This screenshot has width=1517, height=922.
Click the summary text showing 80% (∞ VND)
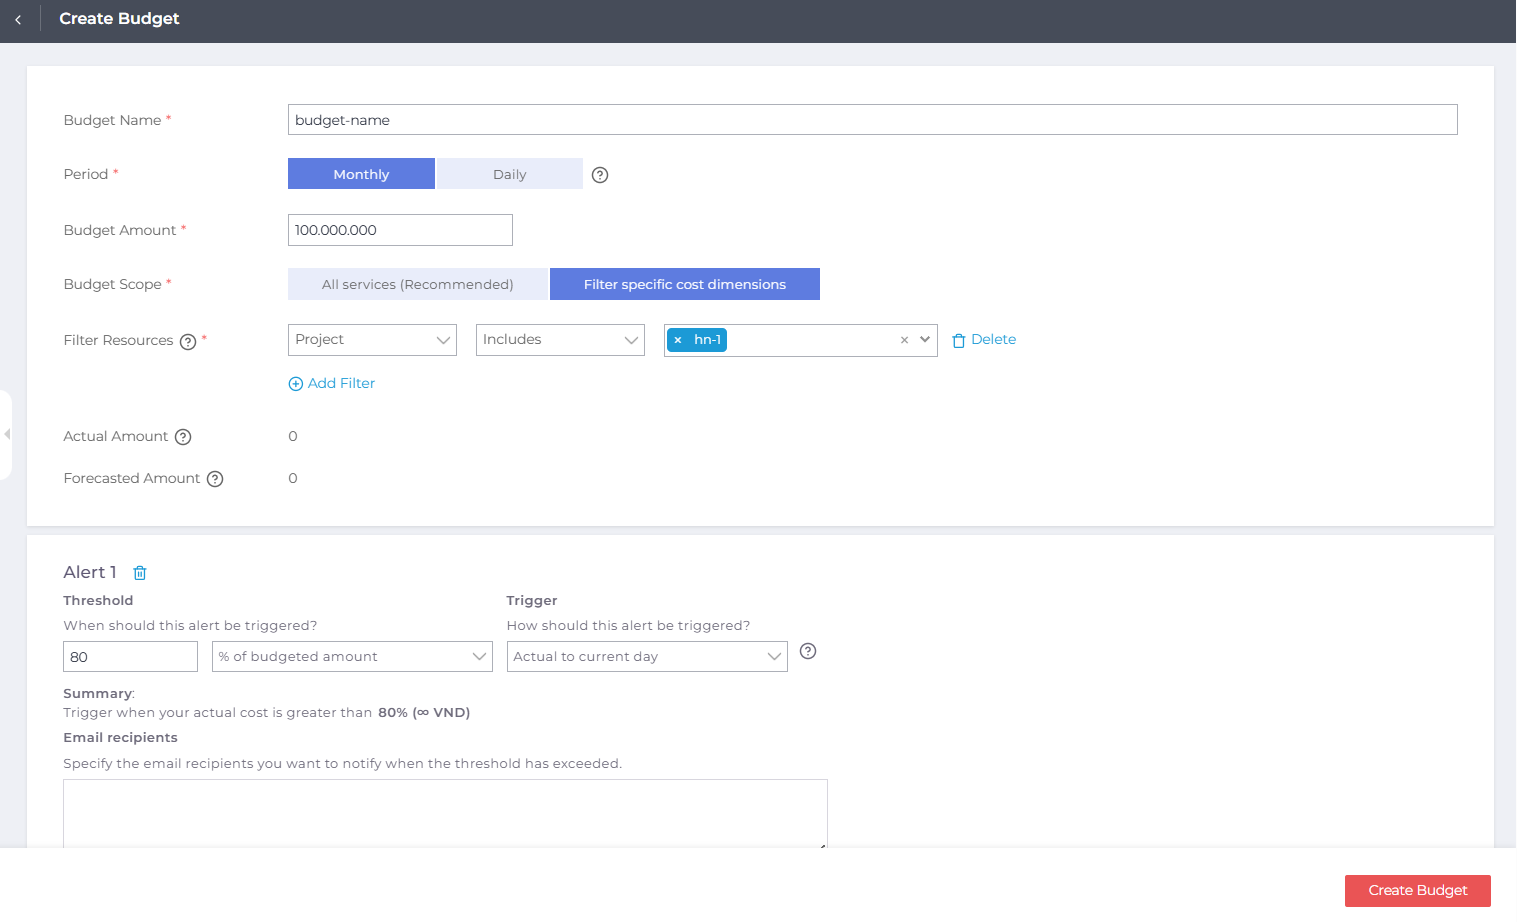click(424, 713)
